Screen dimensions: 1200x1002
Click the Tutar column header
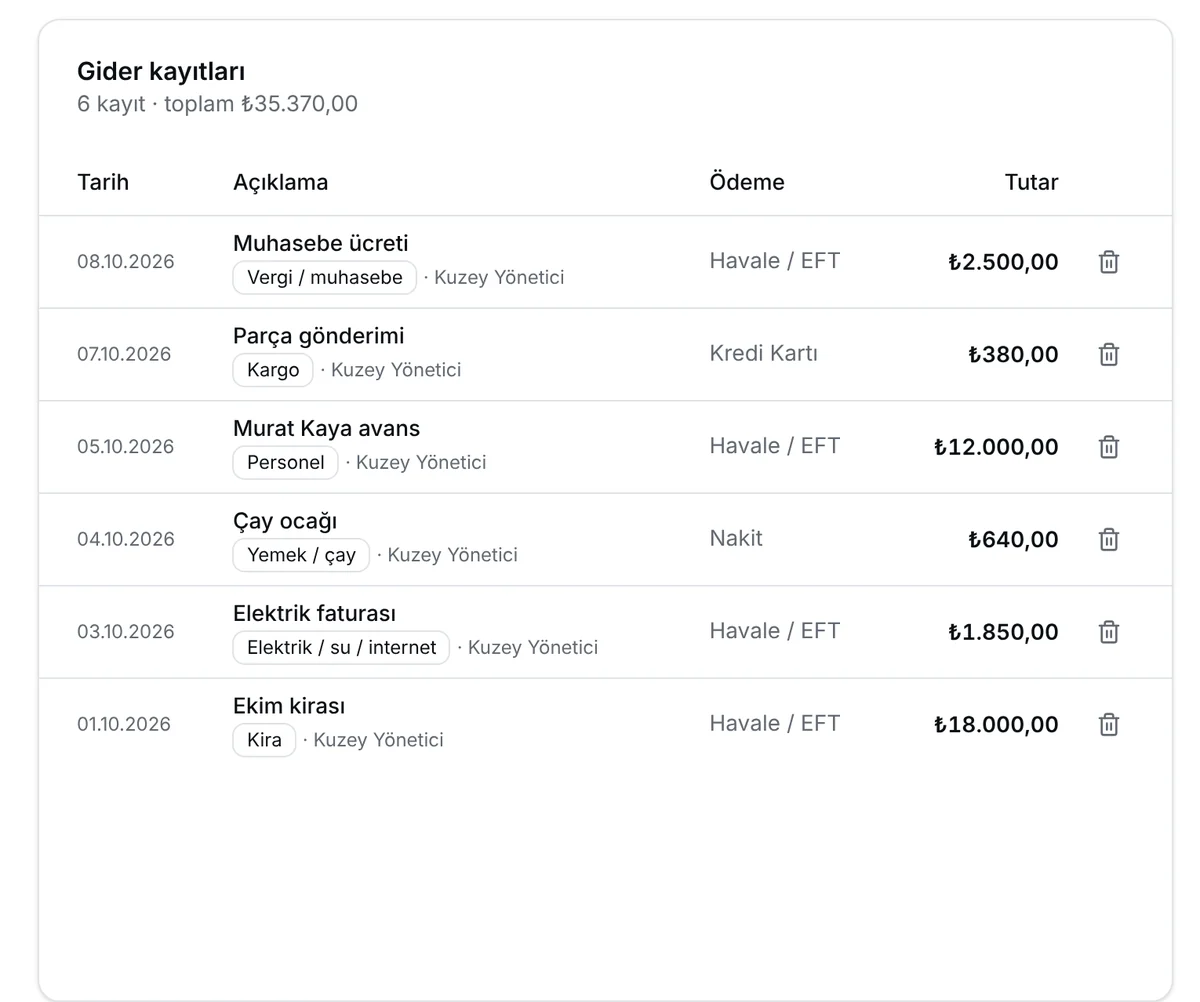tap(1031, 182)
